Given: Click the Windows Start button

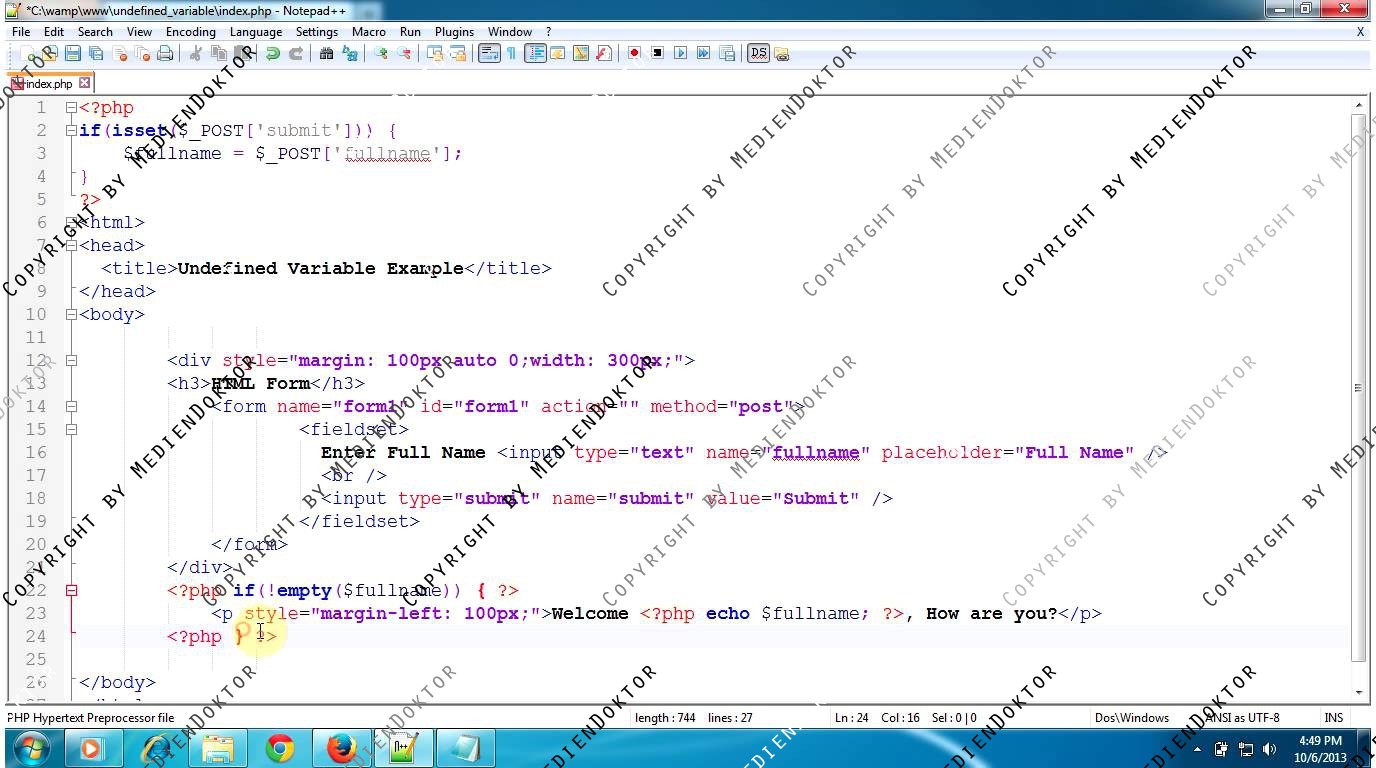Looking at the screenshot, I should pyautogui.click(x=30, y=748).
